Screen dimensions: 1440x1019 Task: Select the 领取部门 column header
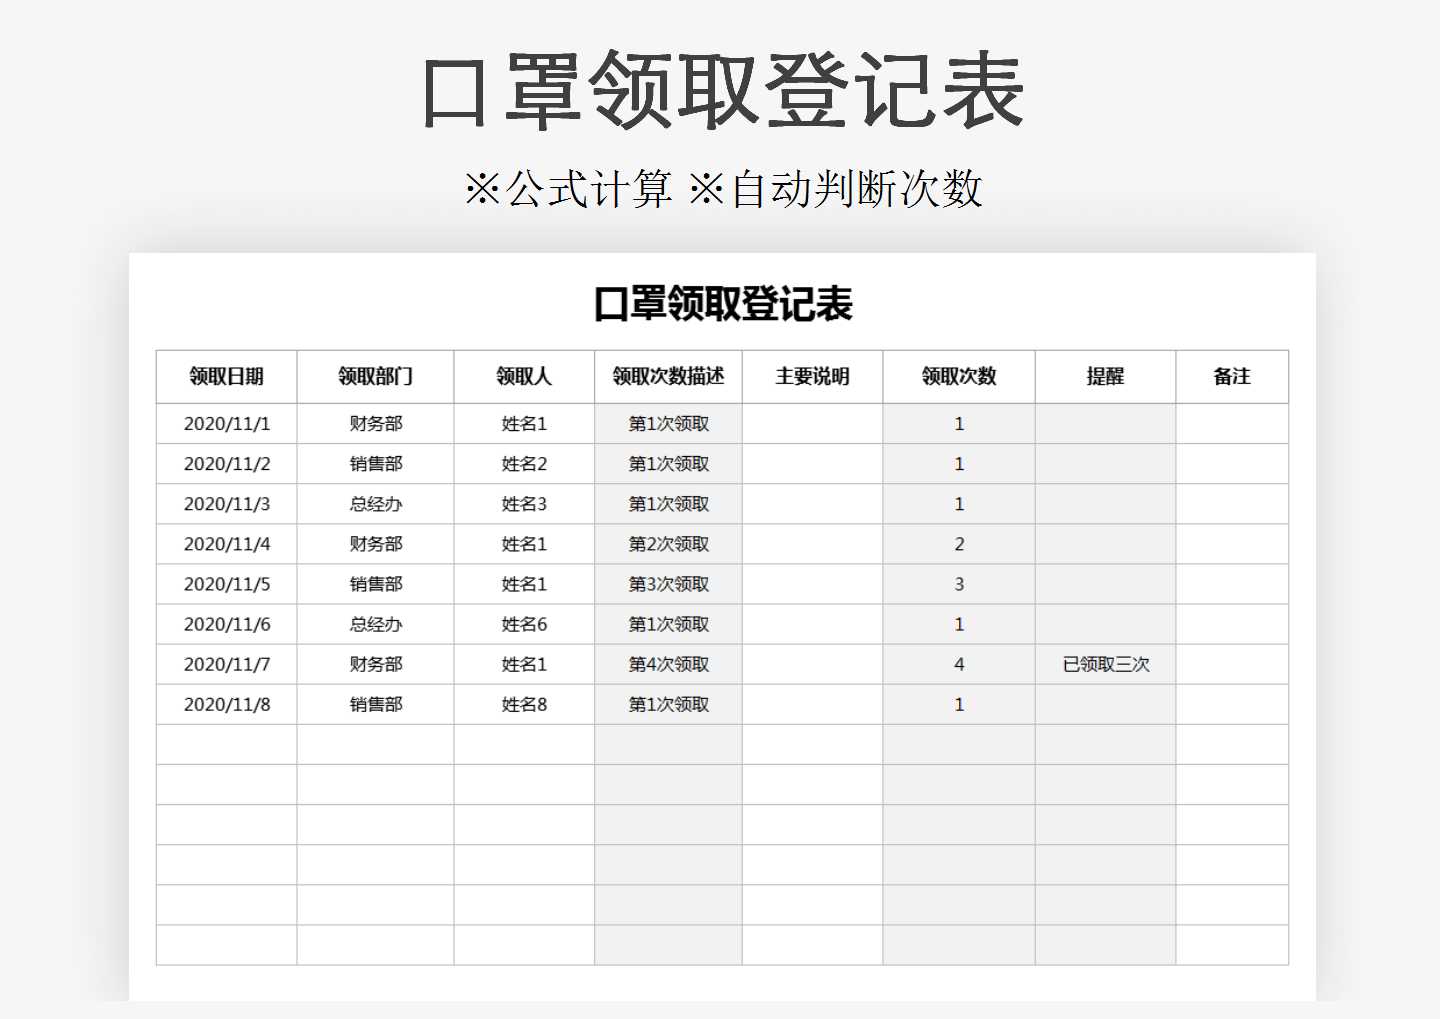[375, 377]
